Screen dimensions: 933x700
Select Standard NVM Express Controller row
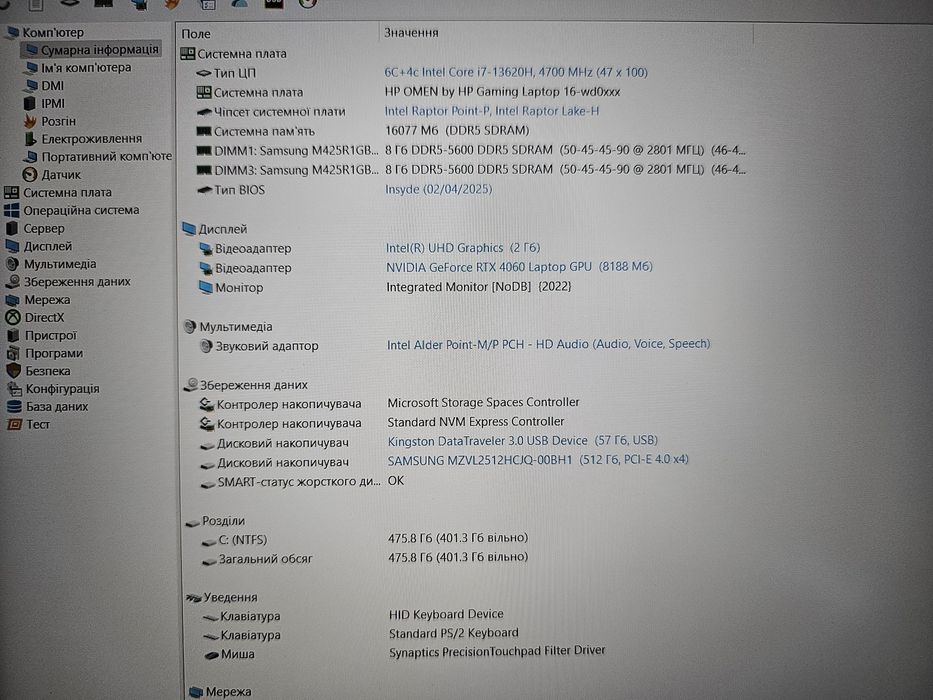(381, 423)
